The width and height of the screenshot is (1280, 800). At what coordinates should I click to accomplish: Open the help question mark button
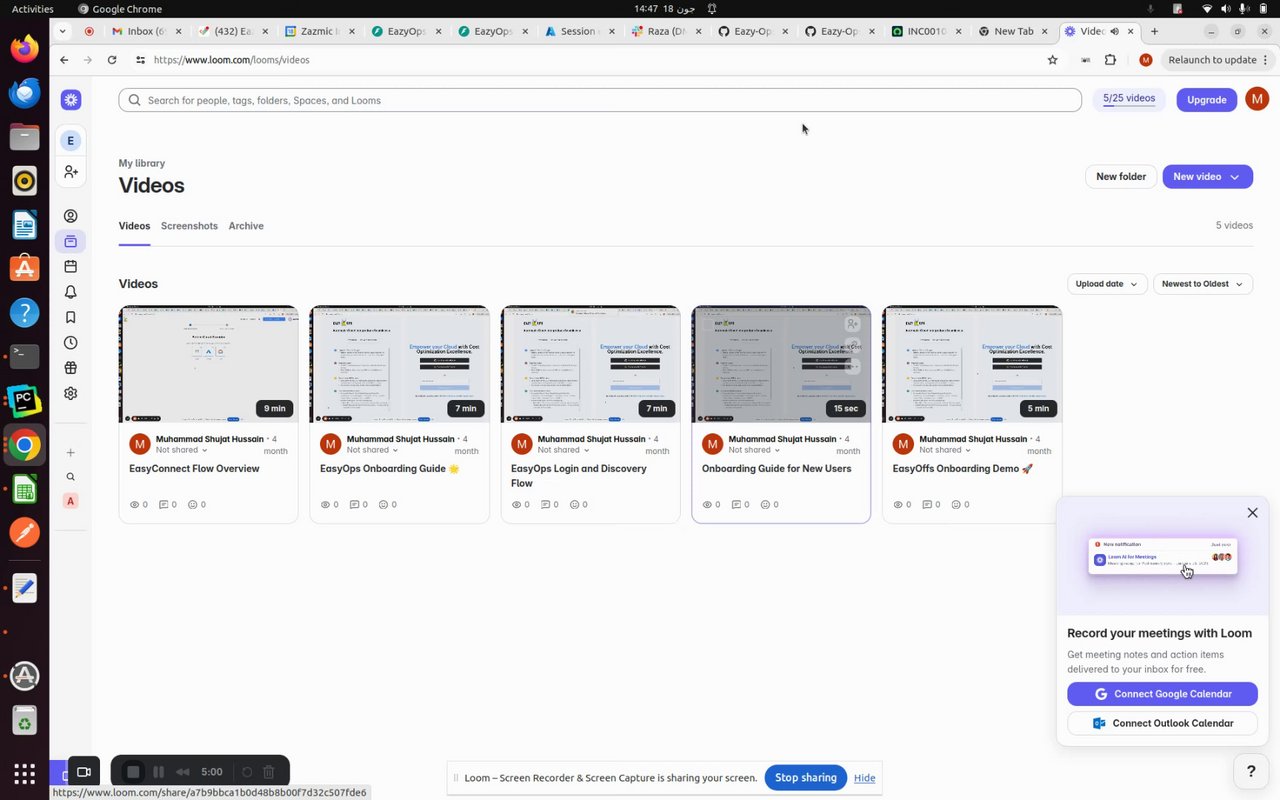click(1250, 771)
